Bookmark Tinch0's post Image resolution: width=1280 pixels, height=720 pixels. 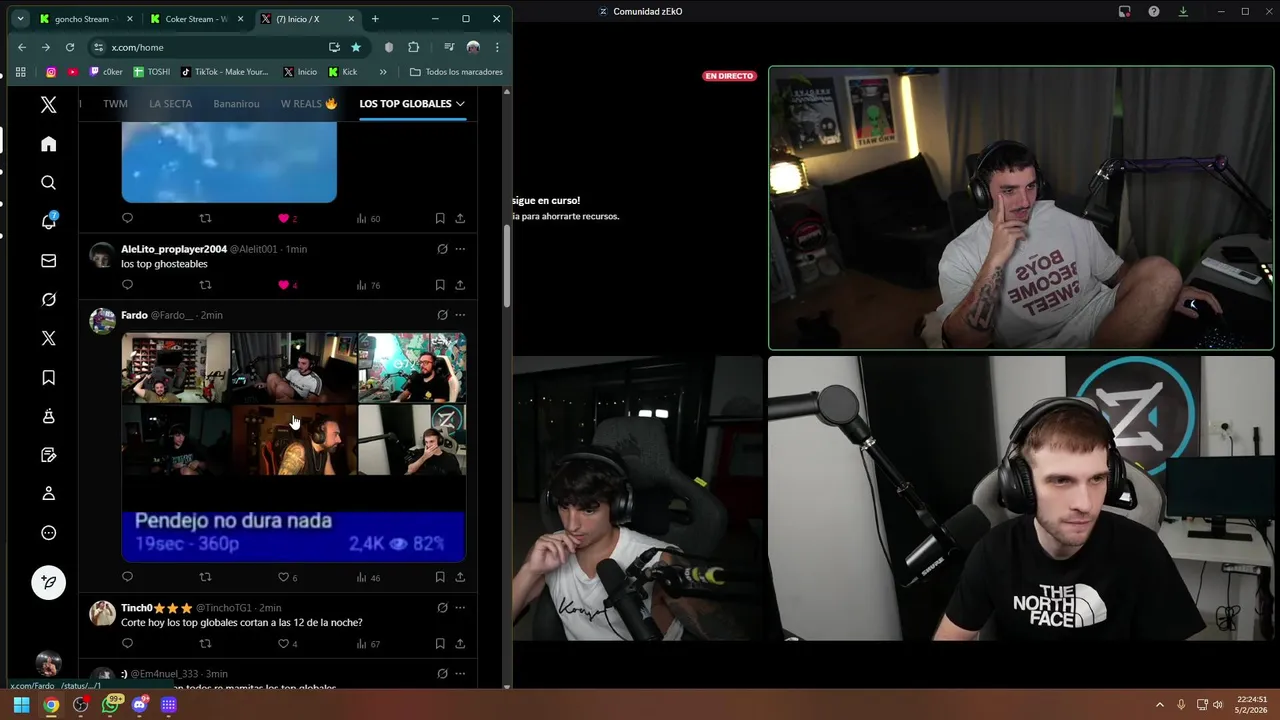tap(440, 644)
